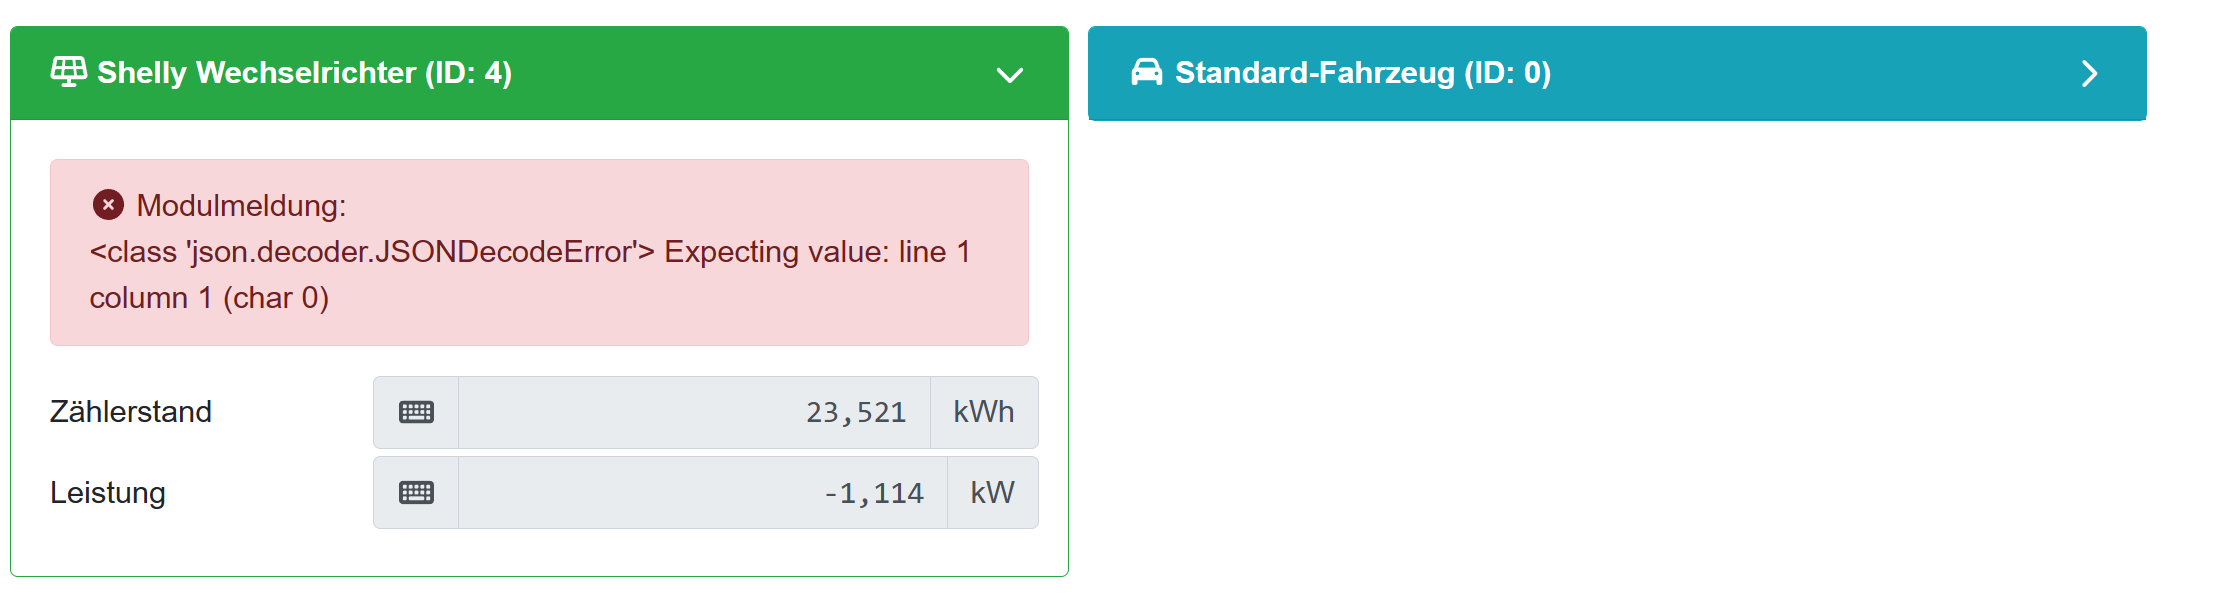Viewport: 2220px width, 593px height.
Task: Click the kW unit label
Action: pos(992,493)
